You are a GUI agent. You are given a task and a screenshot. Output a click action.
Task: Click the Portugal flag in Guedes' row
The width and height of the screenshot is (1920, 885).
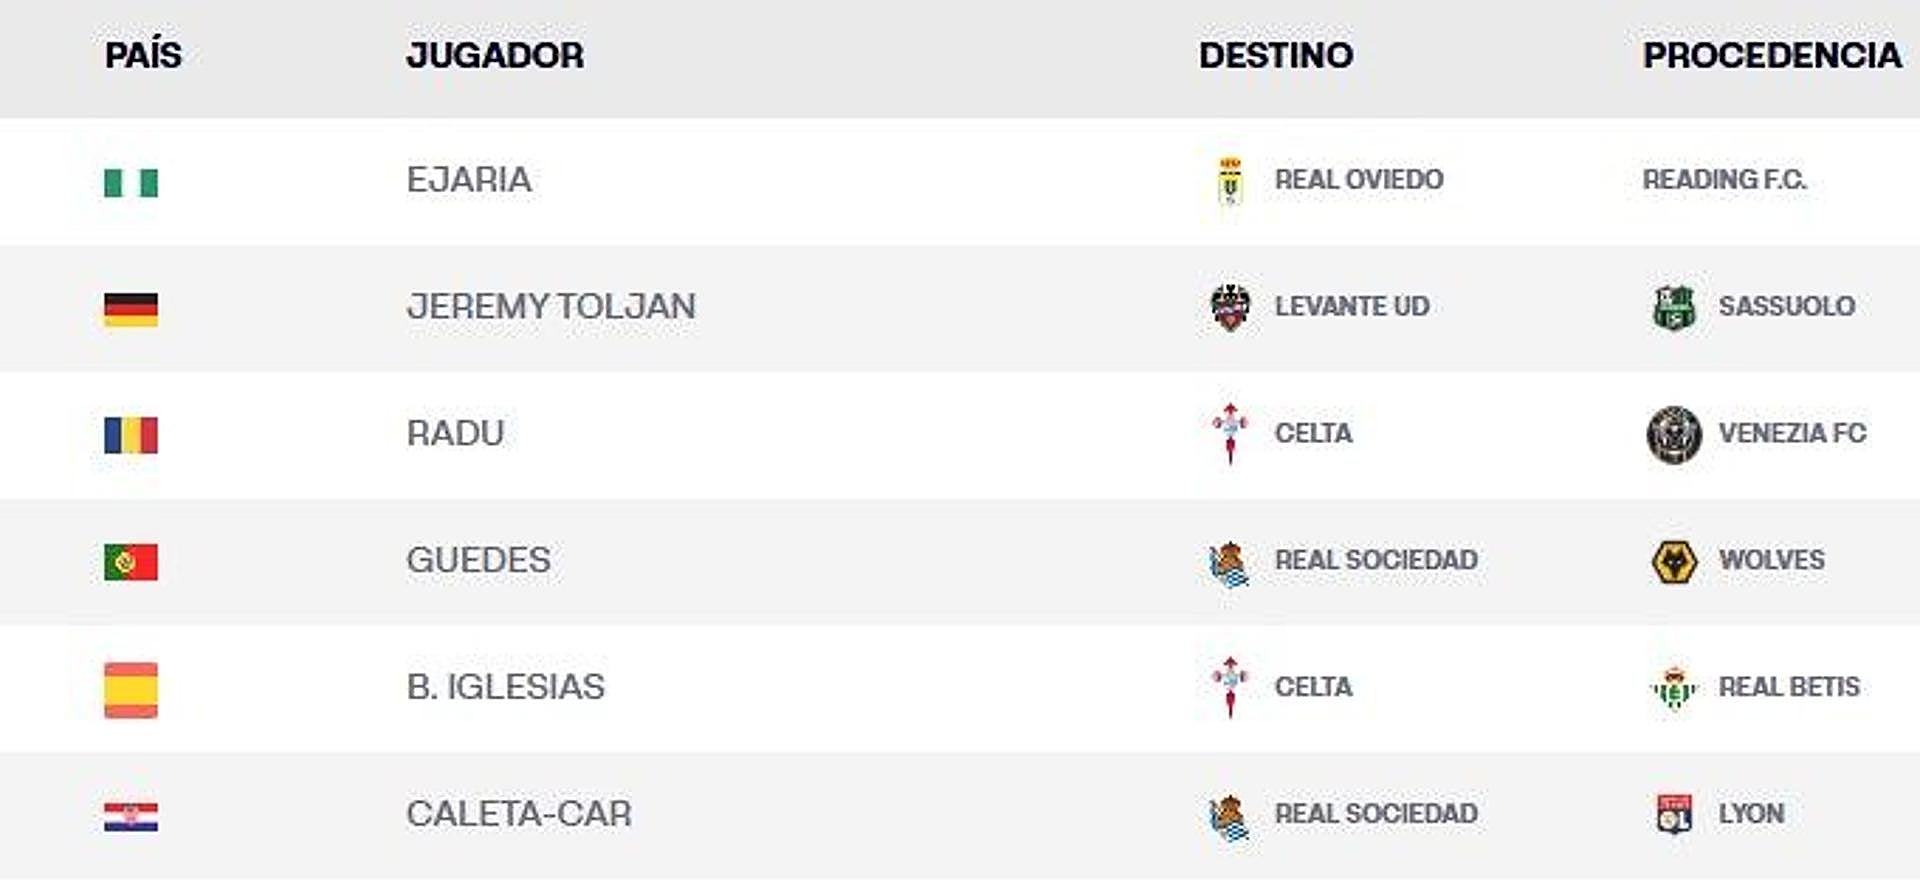click(131, 562)
